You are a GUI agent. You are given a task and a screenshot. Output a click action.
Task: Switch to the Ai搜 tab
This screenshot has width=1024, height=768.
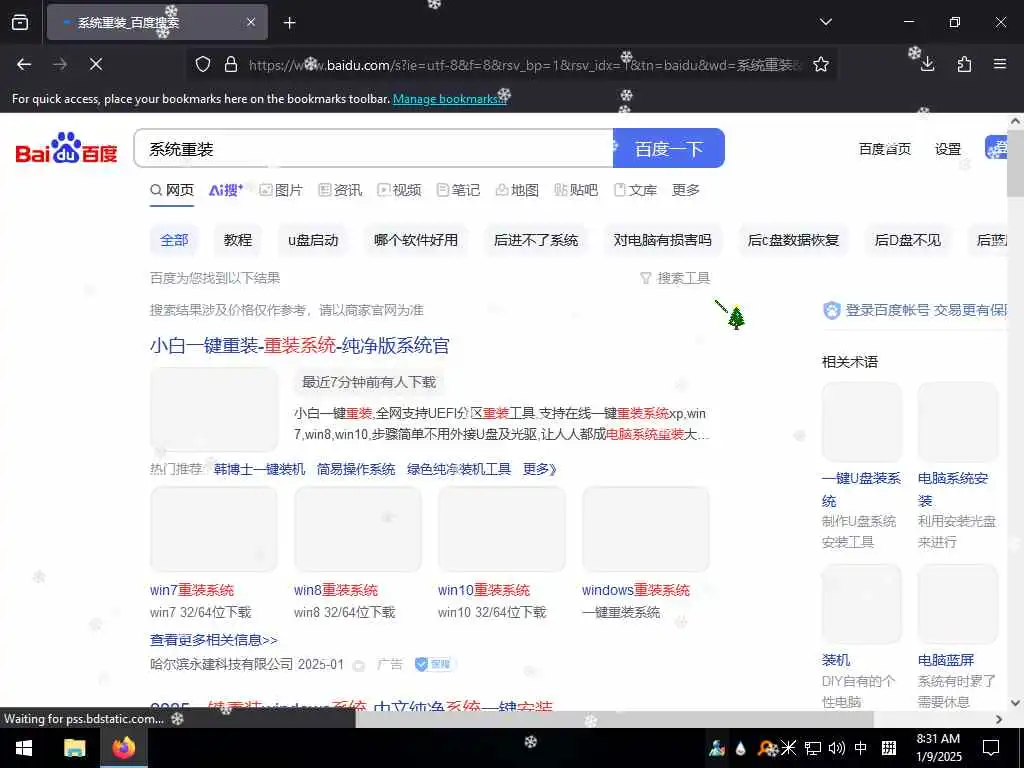point(226,190)
